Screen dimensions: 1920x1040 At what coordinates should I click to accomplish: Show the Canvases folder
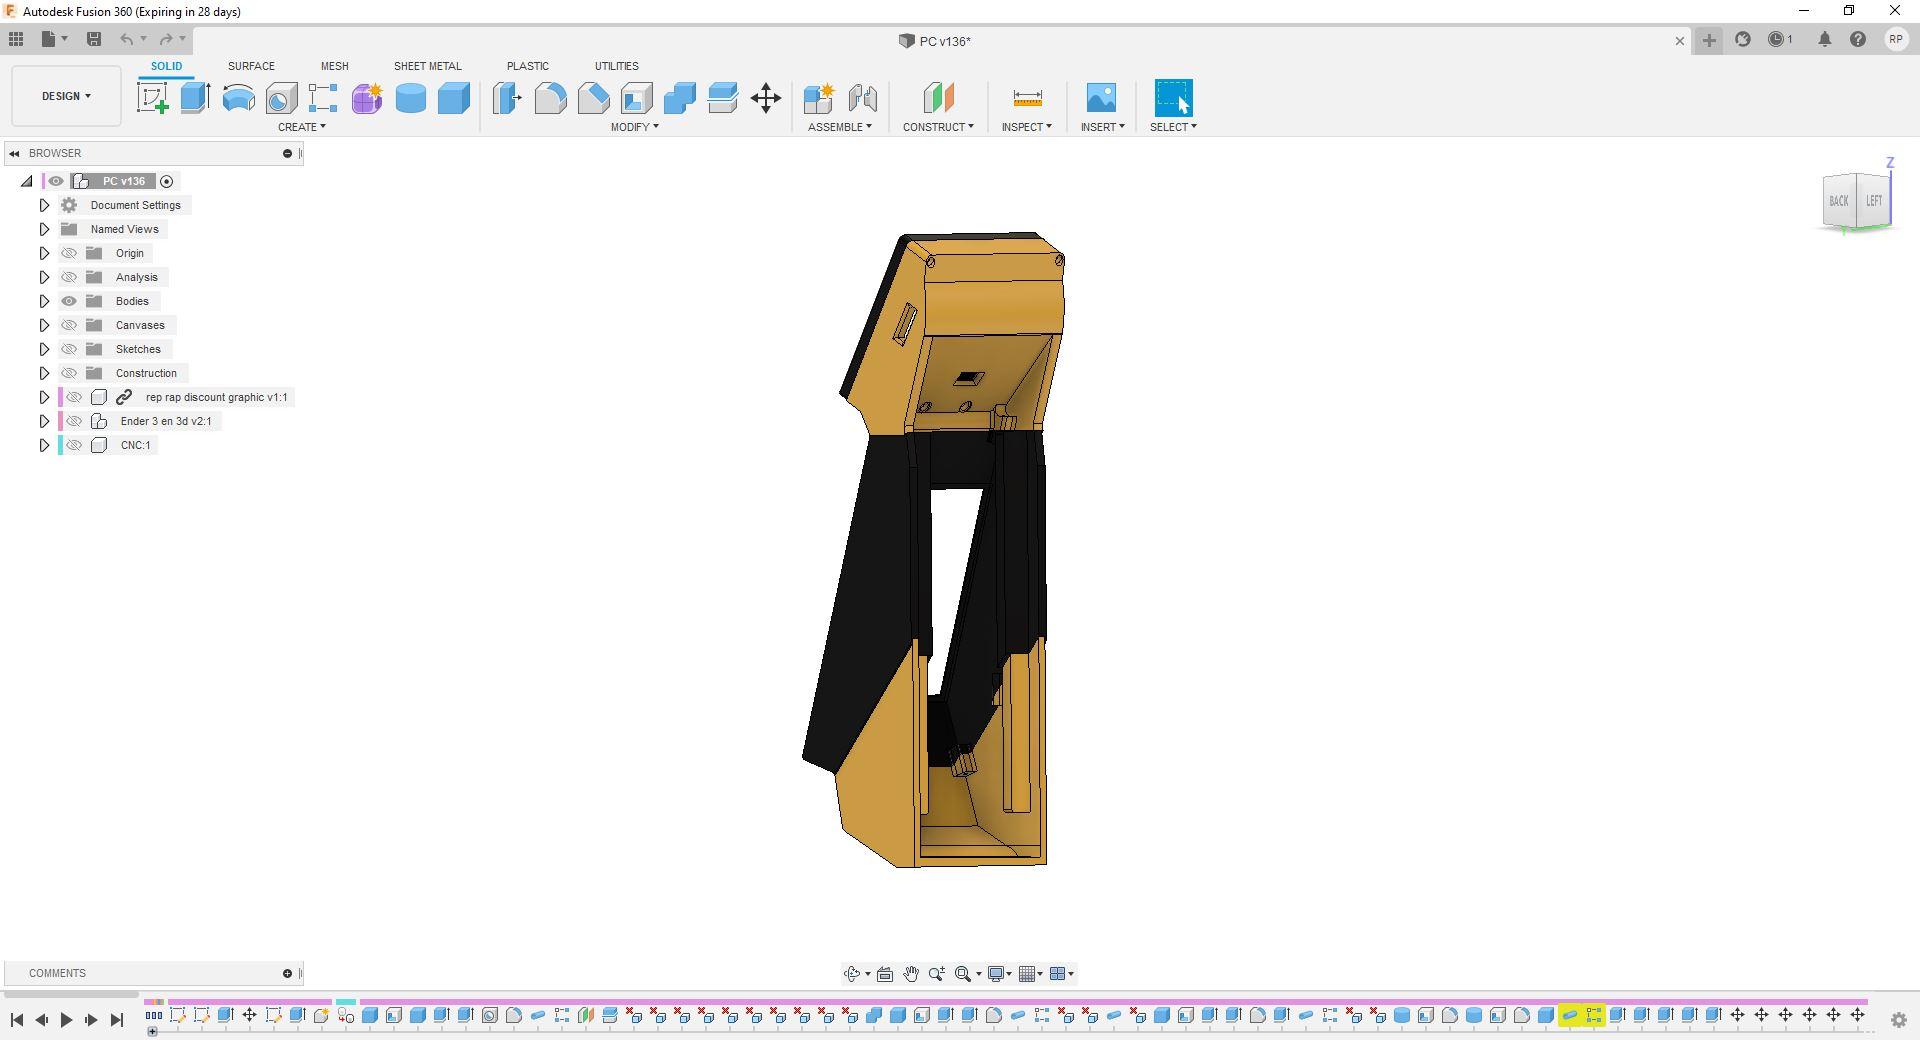[x=69, y=325]
